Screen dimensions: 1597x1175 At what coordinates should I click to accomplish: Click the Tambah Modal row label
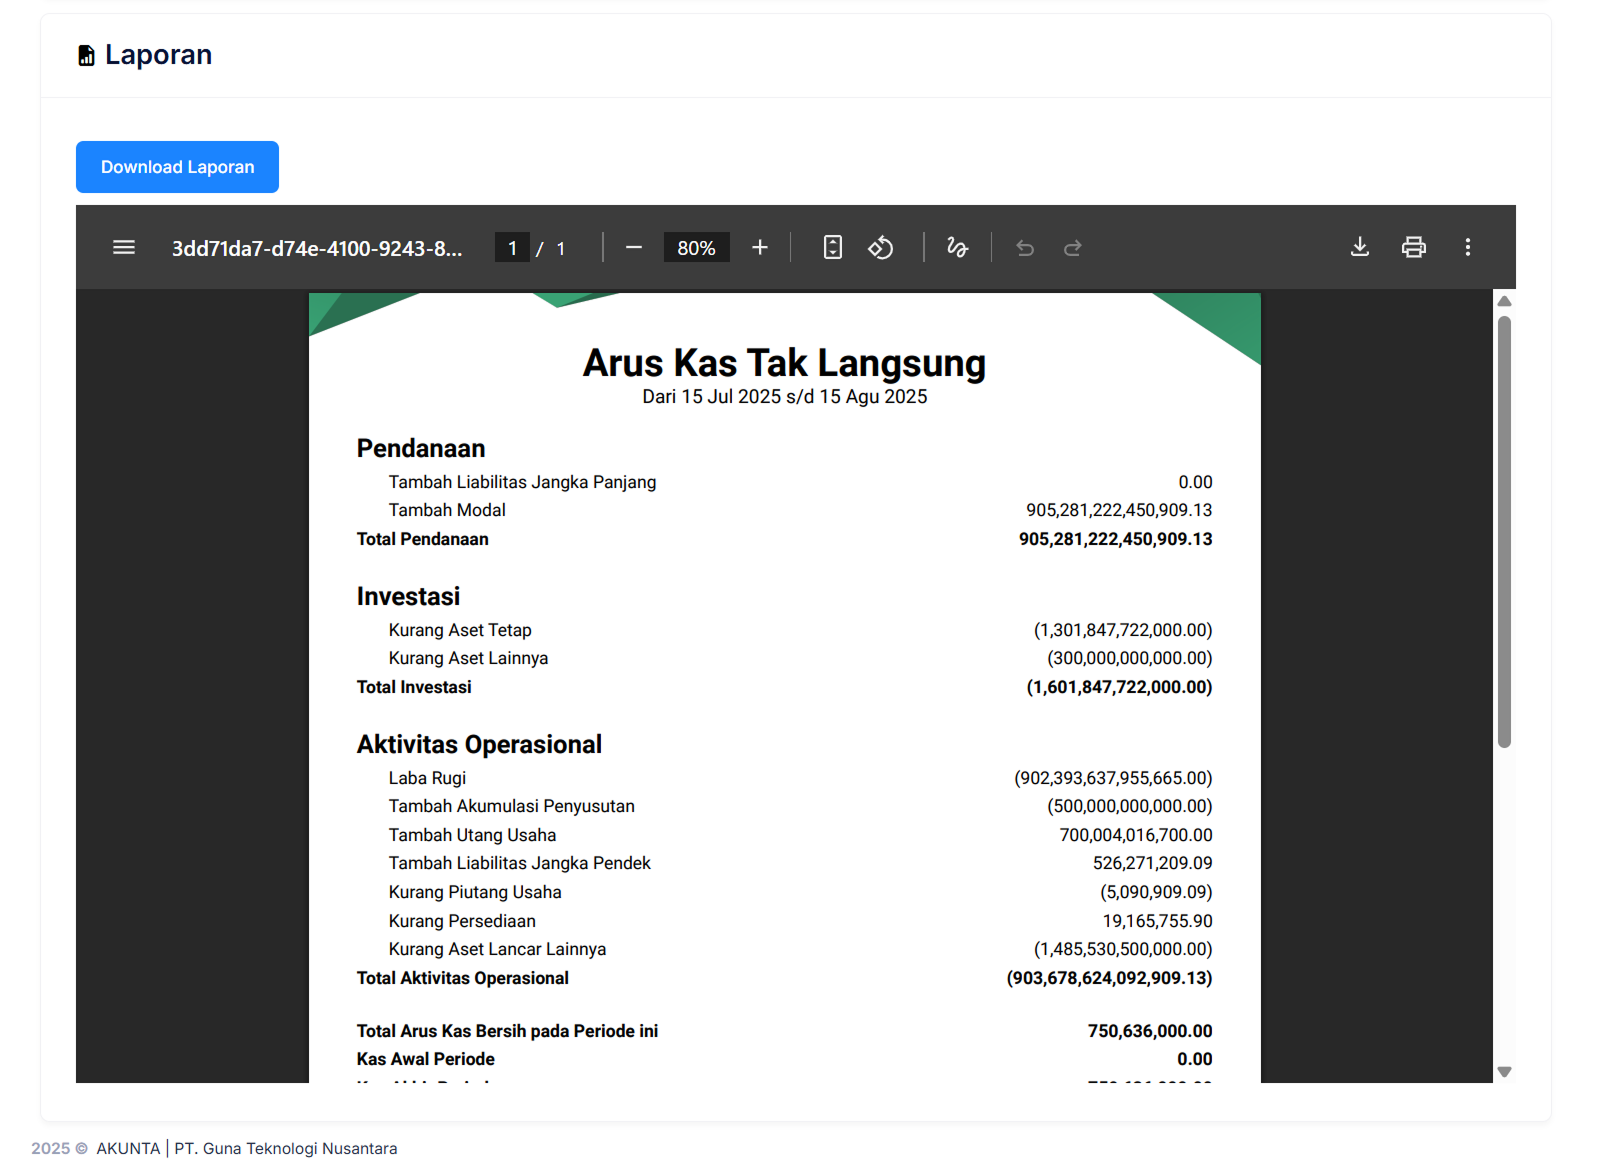[447, 510]
